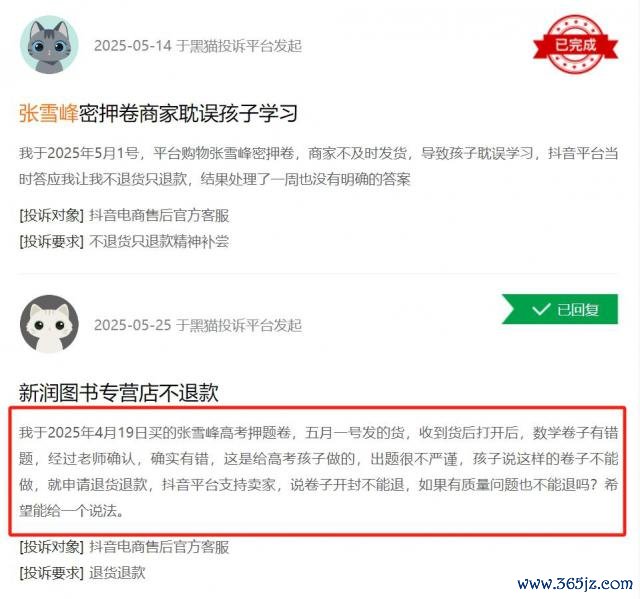The width and height of the screenshot is (640, 599).
Task: Click the second [投诉要求] label
Action: [x=51, y=573]
